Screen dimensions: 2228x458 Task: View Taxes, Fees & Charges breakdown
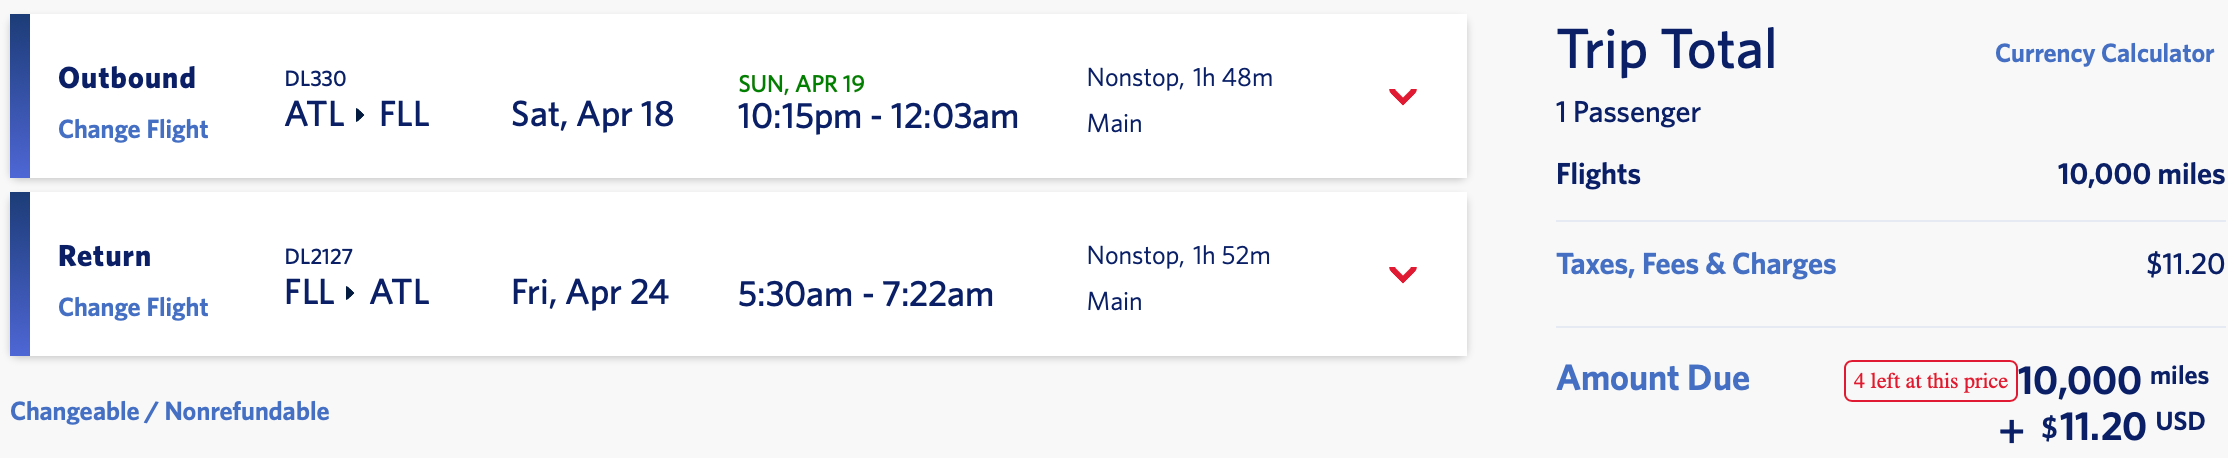point(1696,265)
